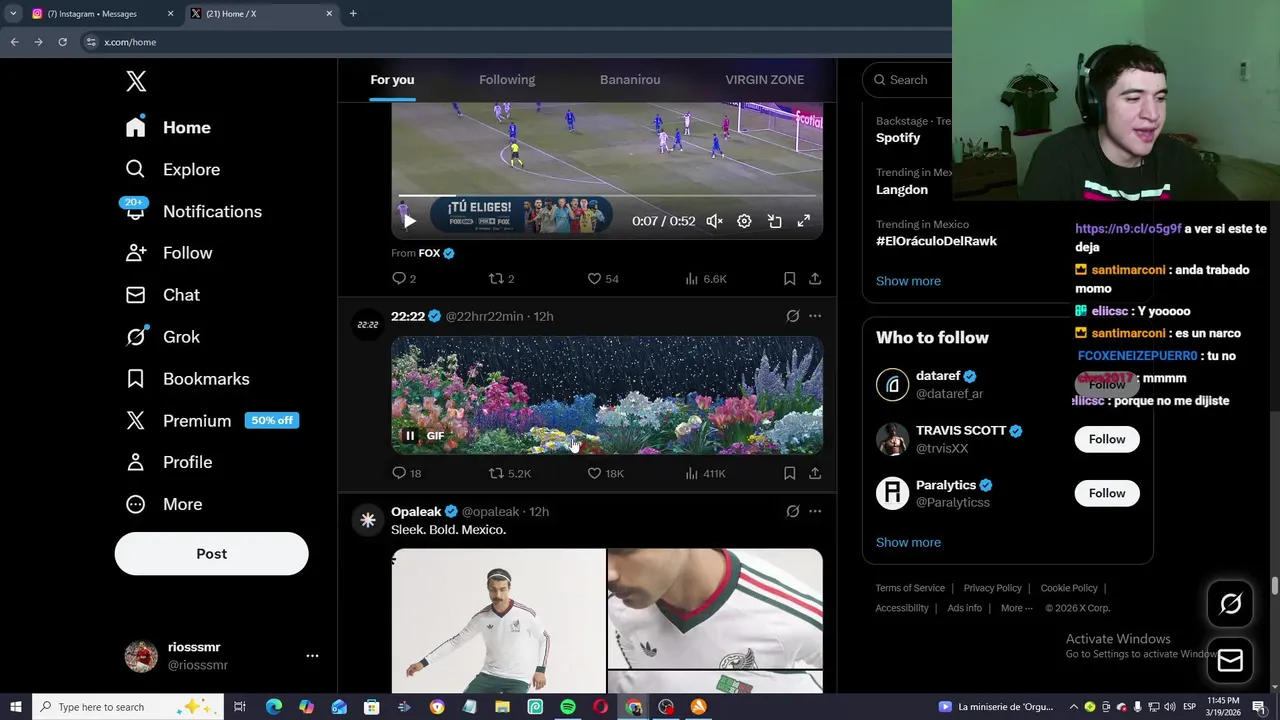Image resolution: width=1280 pixels, height=720 pixels.
Task: Switch to the Bananirou tab
Action: coord(630,80)
